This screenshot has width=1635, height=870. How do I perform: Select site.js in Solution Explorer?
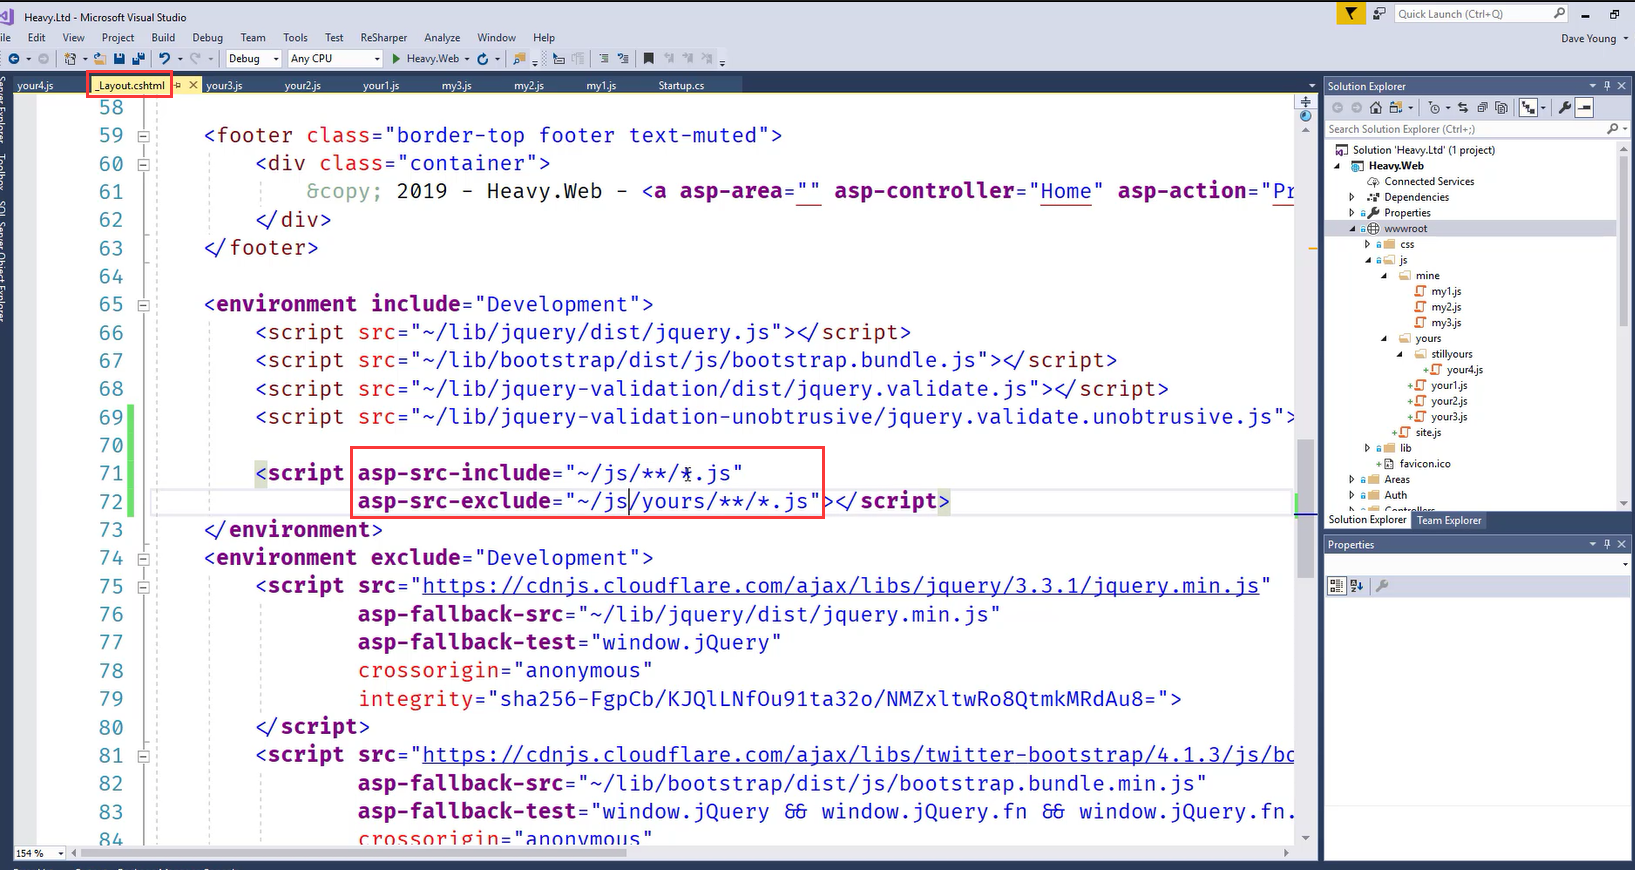(x=1428, y=433)
